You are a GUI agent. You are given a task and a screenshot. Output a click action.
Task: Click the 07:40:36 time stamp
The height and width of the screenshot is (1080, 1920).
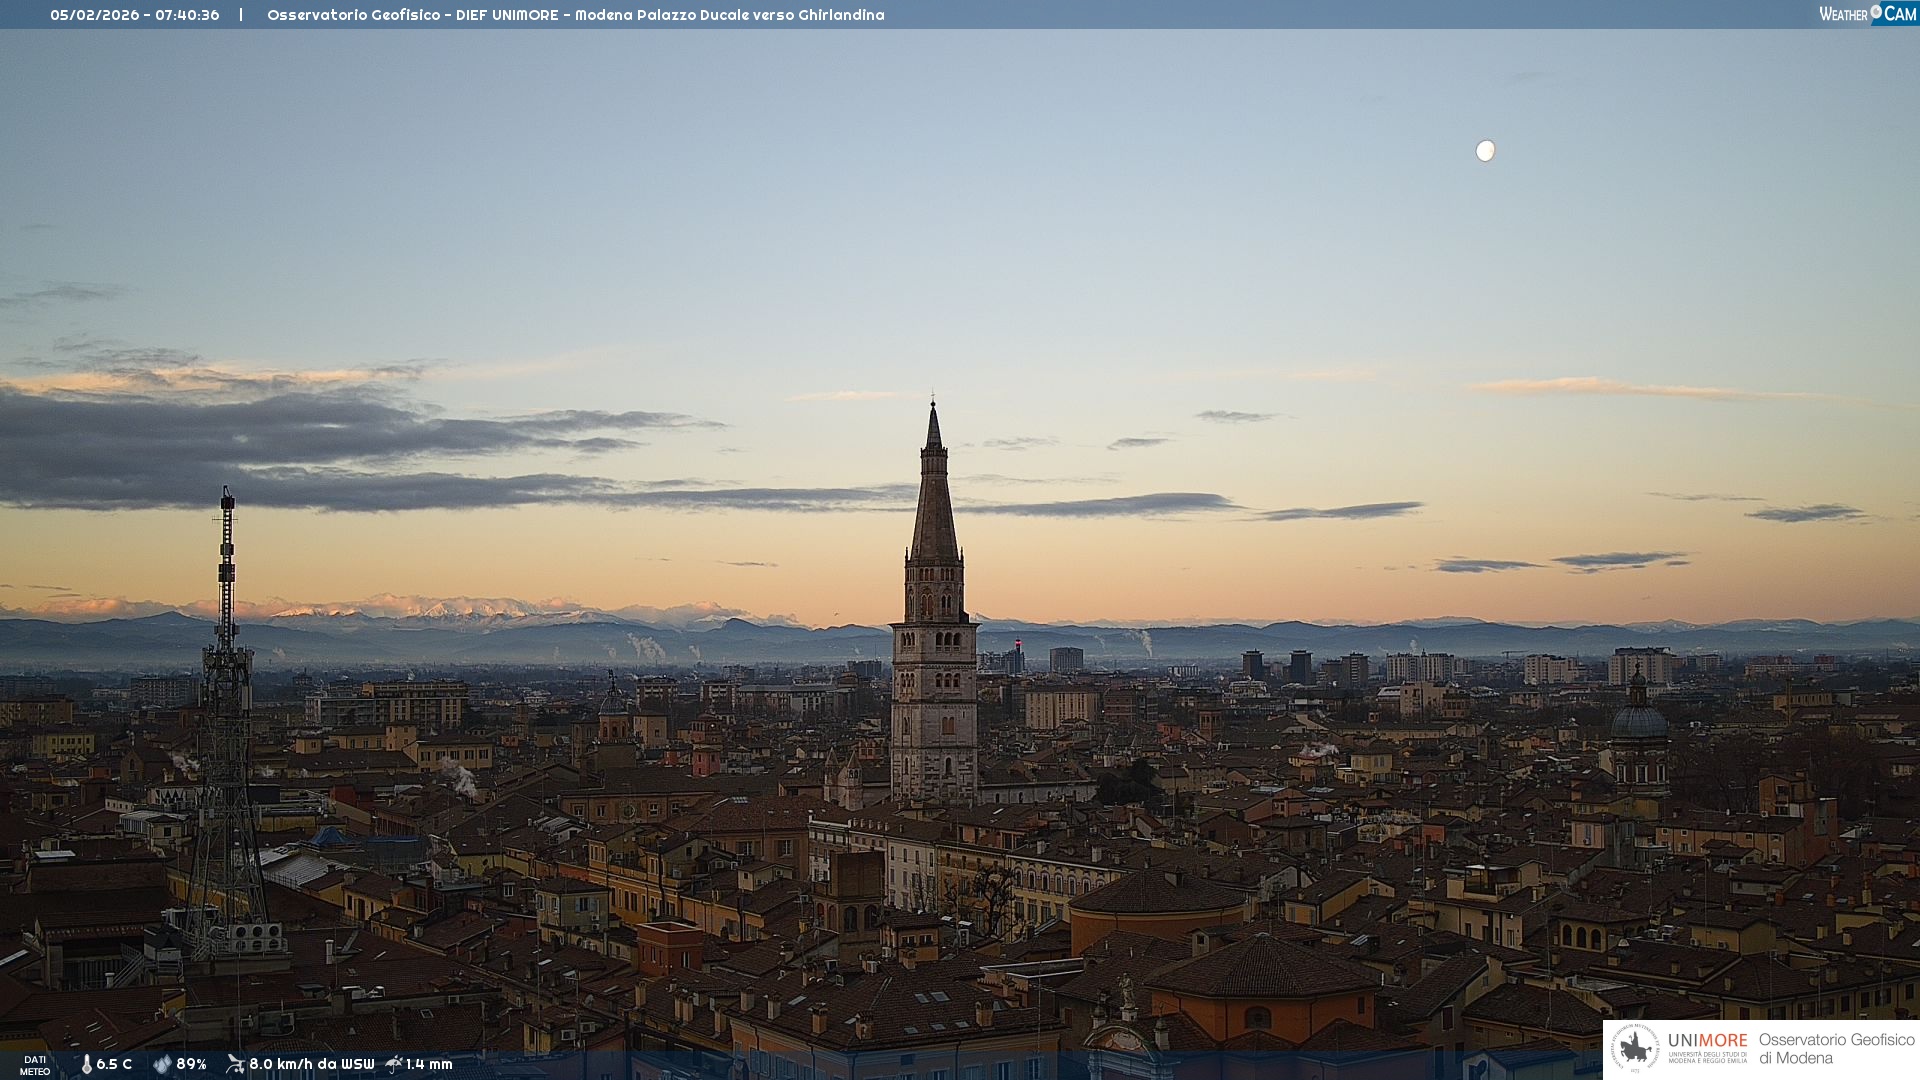pos(187,15)
